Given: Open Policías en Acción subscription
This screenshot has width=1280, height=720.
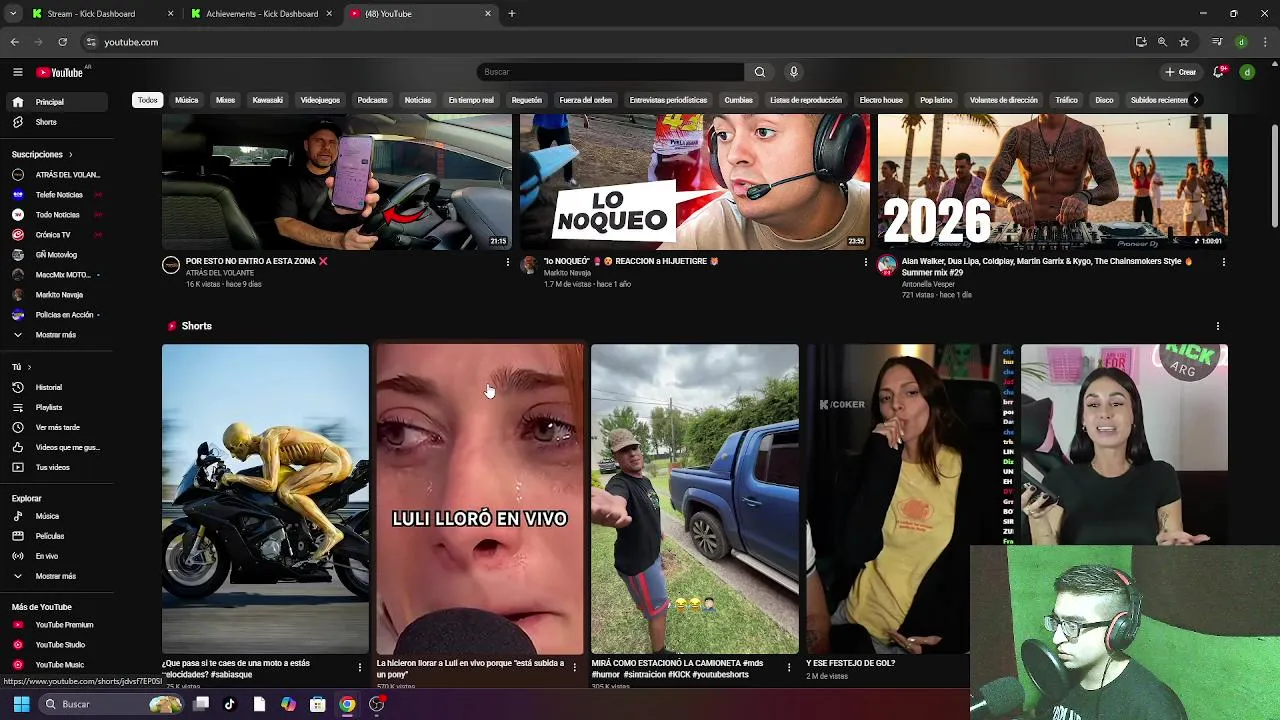Looking at the screenshot, I should [55, 315].
